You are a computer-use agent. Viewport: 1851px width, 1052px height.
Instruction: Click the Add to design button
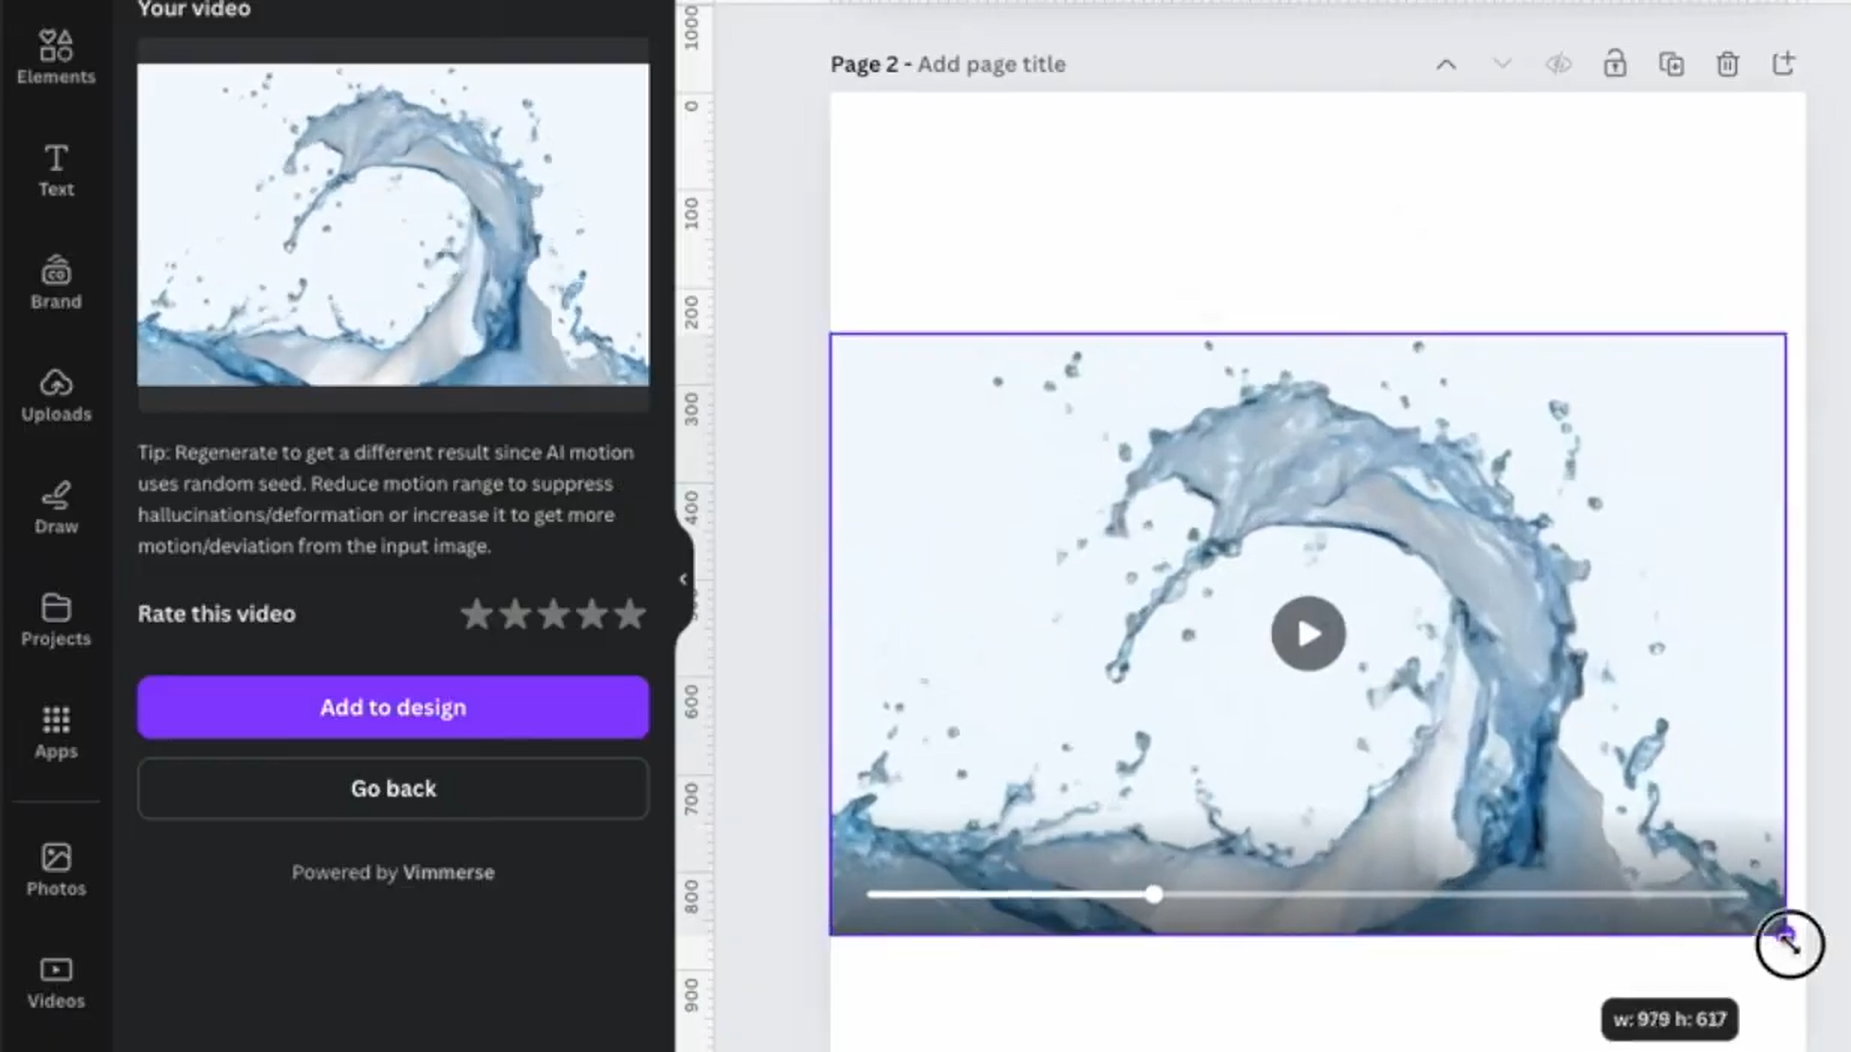pos(392,707)
